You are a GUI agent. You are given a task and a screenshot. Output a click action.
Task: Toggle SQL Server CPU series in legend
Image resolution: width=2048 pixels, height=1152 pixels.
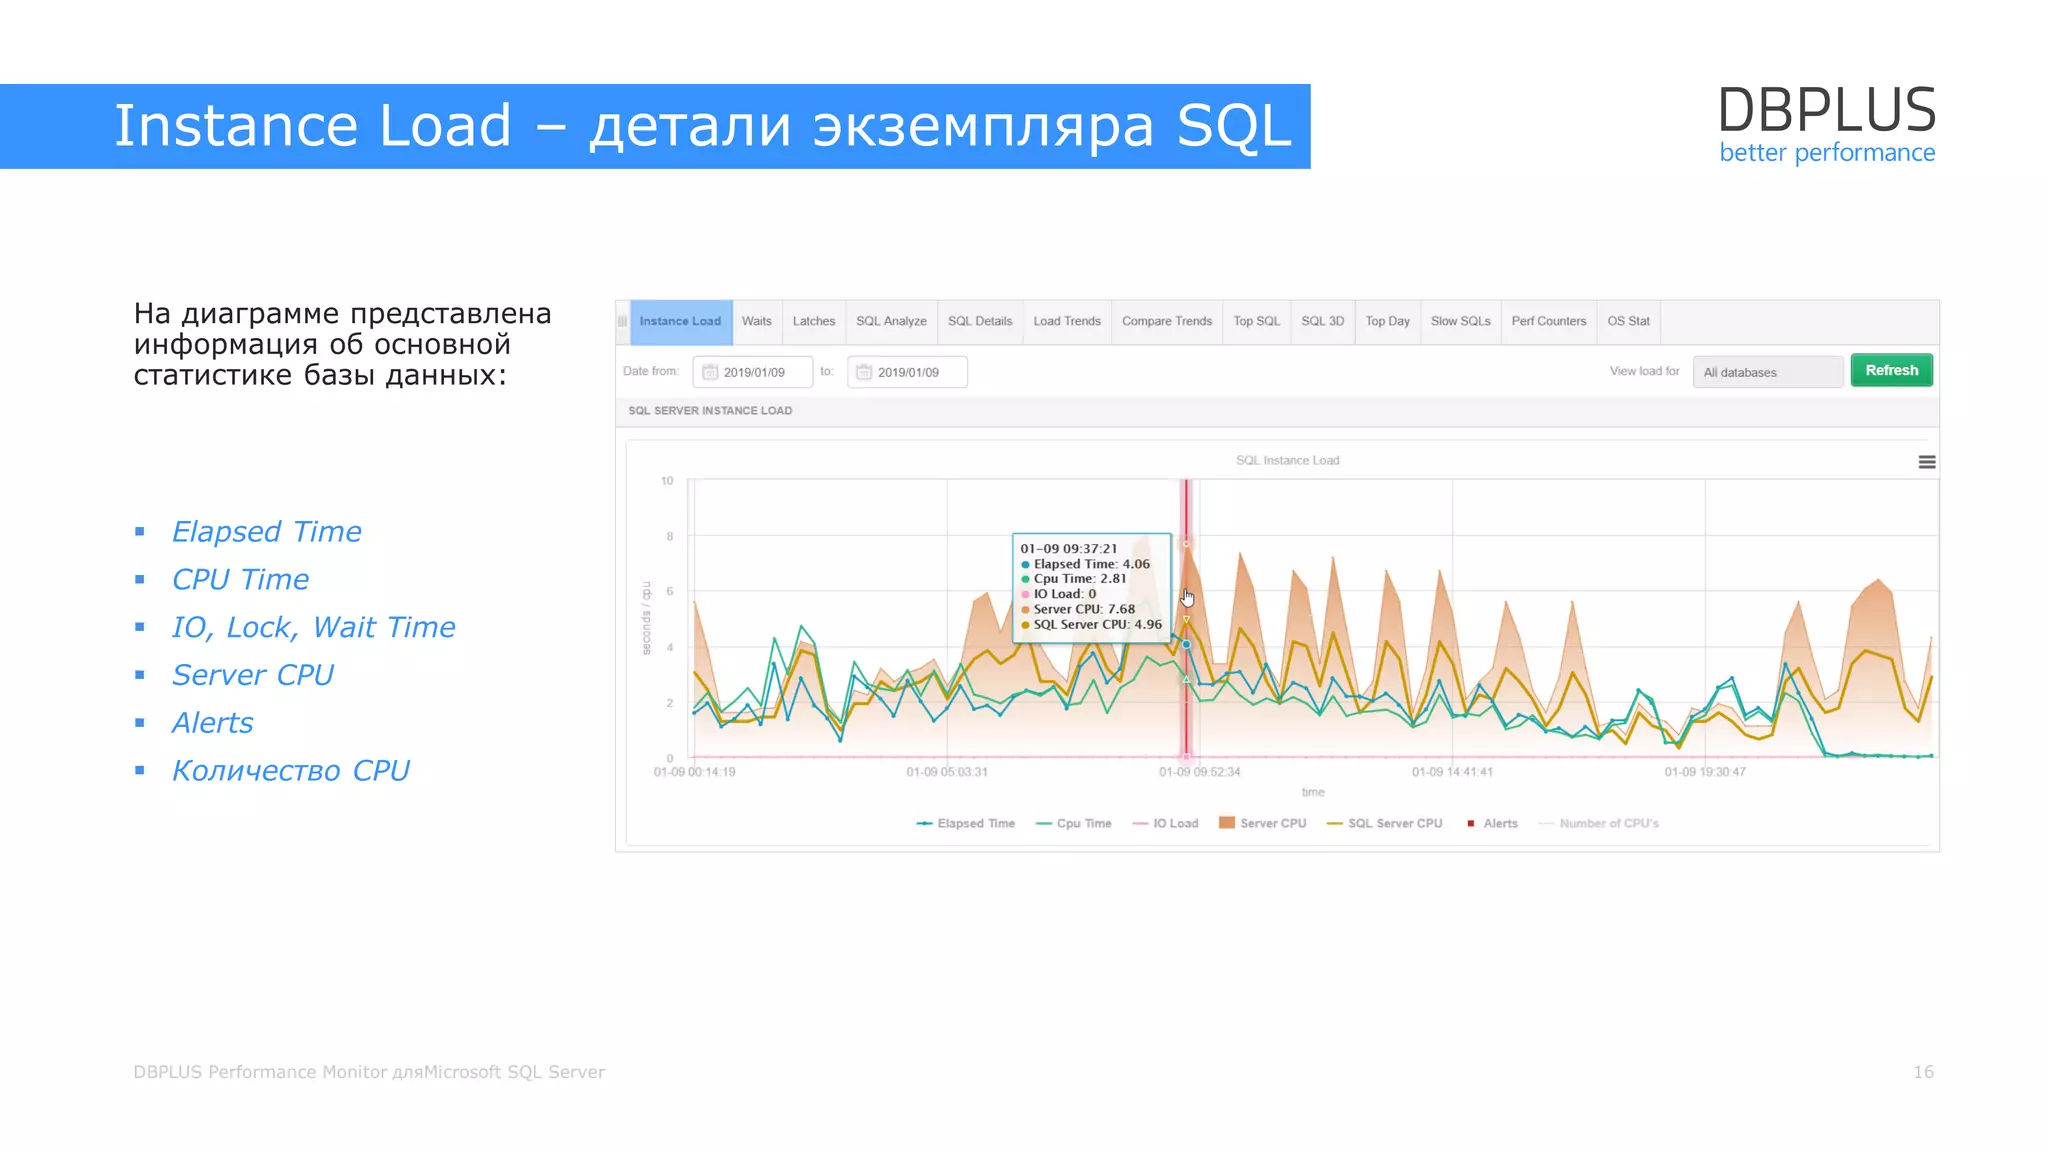1384,823
